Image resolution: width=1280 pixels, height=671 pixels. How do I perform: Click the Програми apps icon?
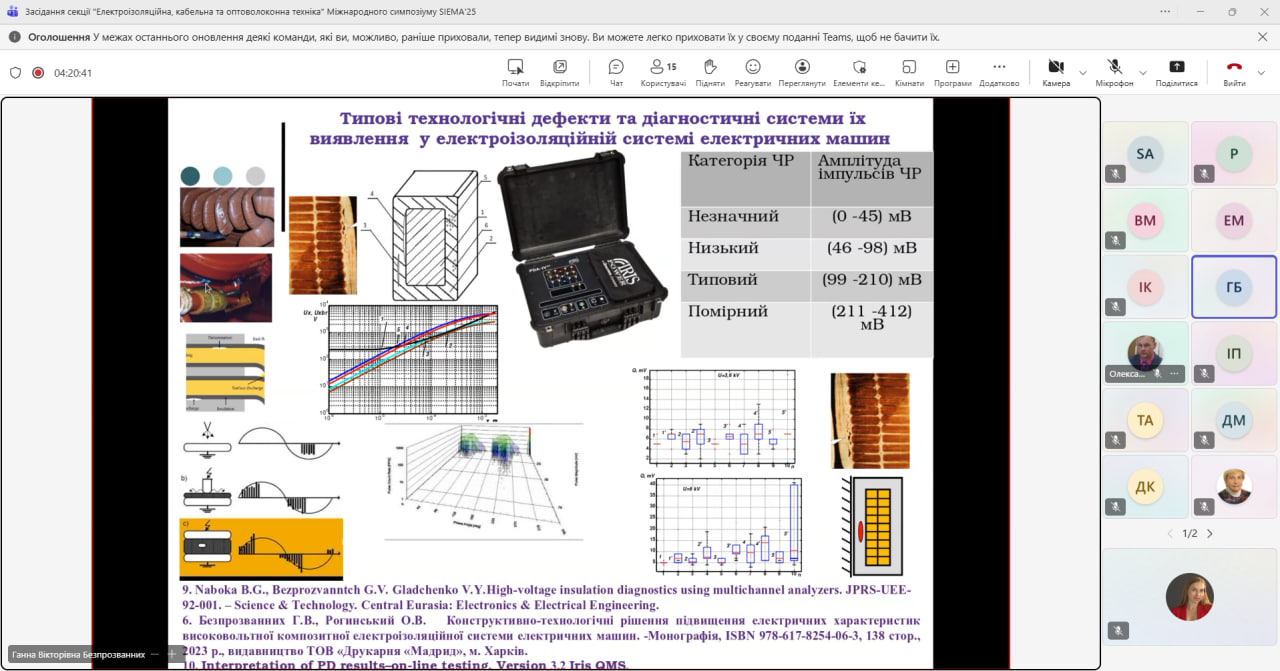pyautogui.click(x=953, y=72)
